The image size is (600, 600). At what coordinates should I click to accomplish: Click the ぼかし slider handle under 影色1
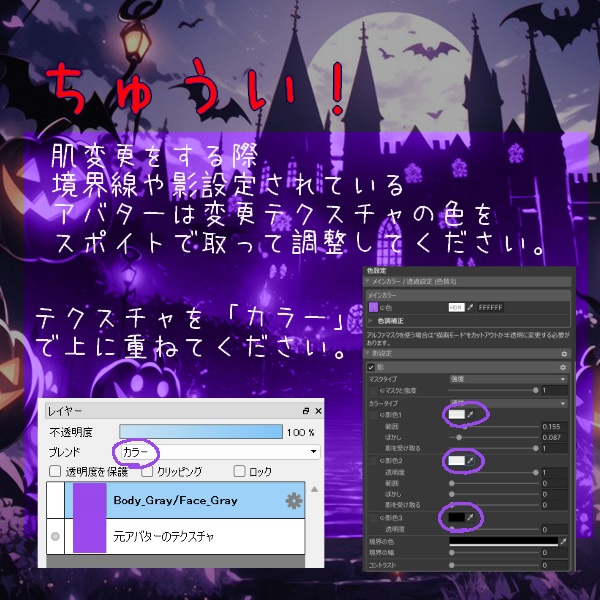click(459, 437)
